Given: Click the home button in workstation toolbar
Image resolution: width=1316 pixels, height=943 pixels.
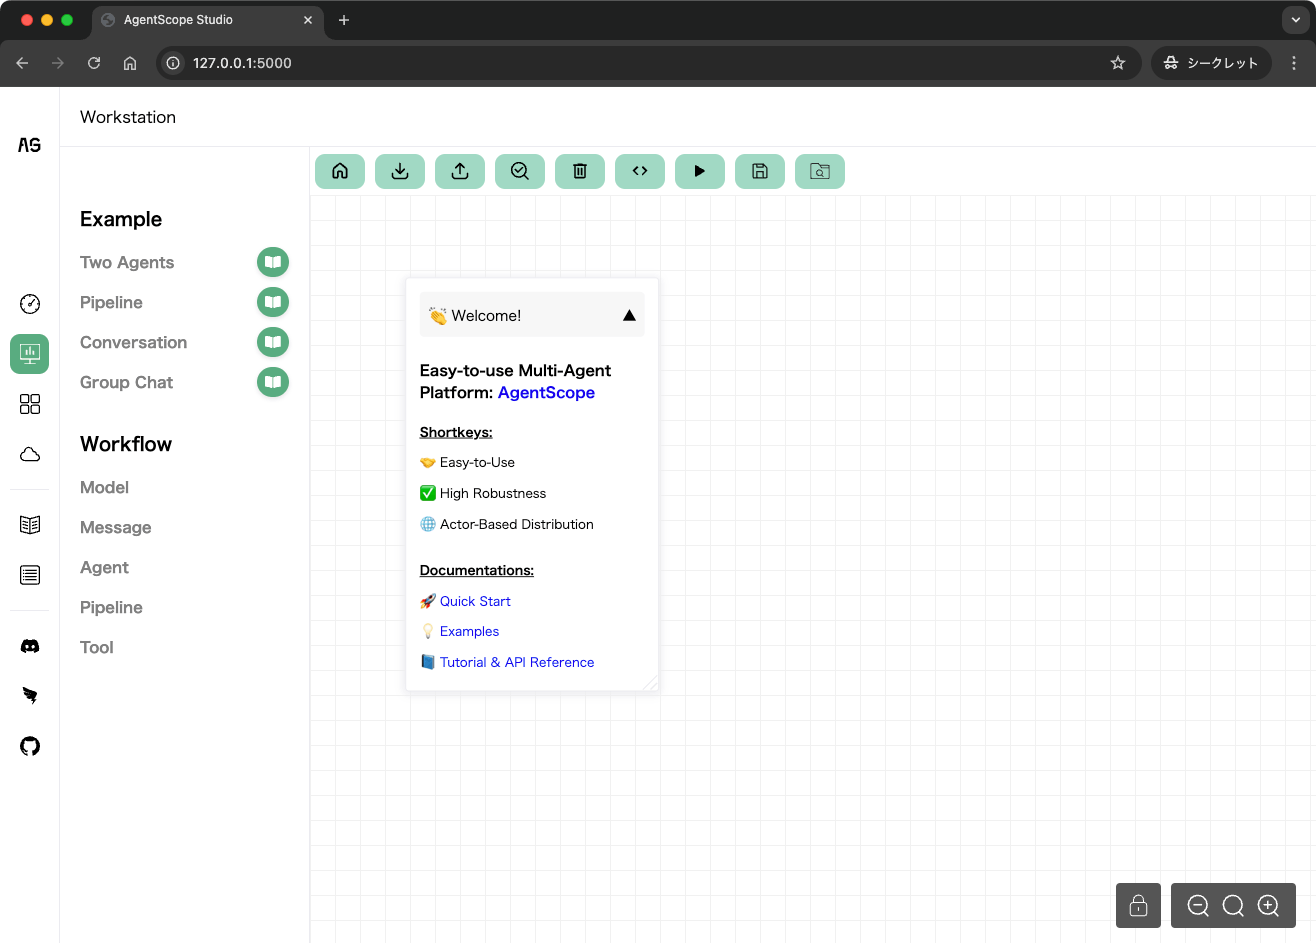Looking at the screenshot, I should click(340, 171).
